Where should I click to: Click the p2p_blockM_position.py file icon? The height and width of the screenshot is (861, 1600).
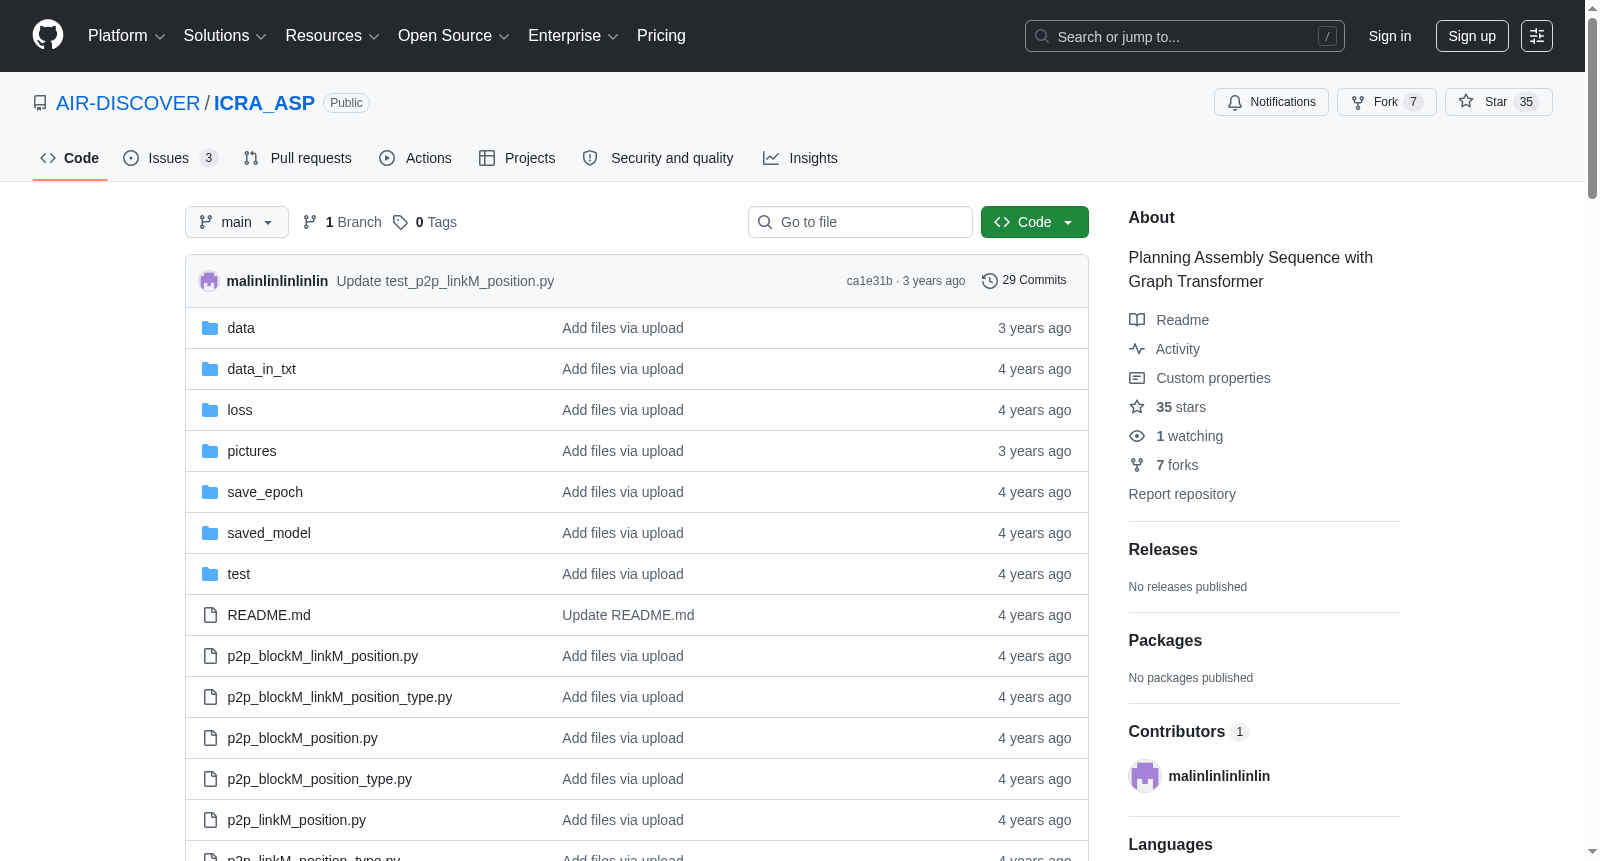(210, 738)
